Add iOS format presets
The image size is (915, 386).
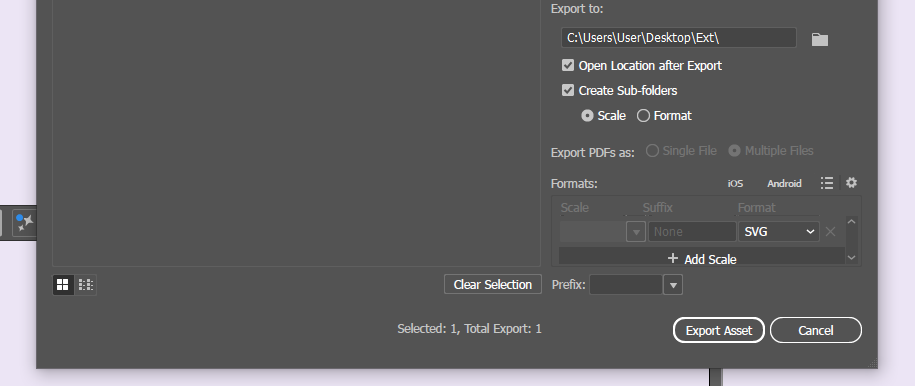click(735, 183)
